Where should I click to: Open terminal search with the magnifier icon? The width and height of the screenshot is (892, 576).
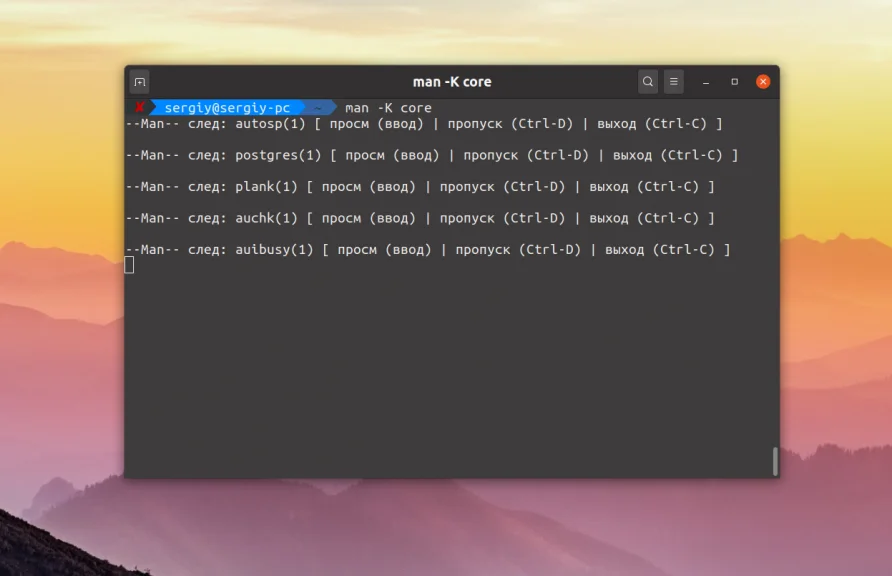click(x=647, y=81)
